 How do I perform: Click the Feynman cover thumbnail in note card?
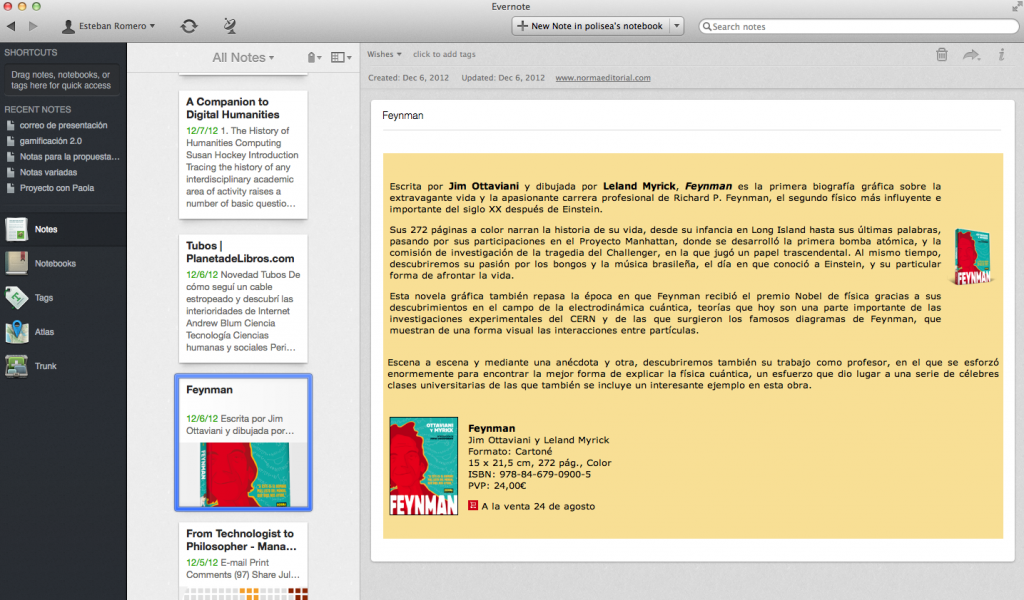pos(244,474)
